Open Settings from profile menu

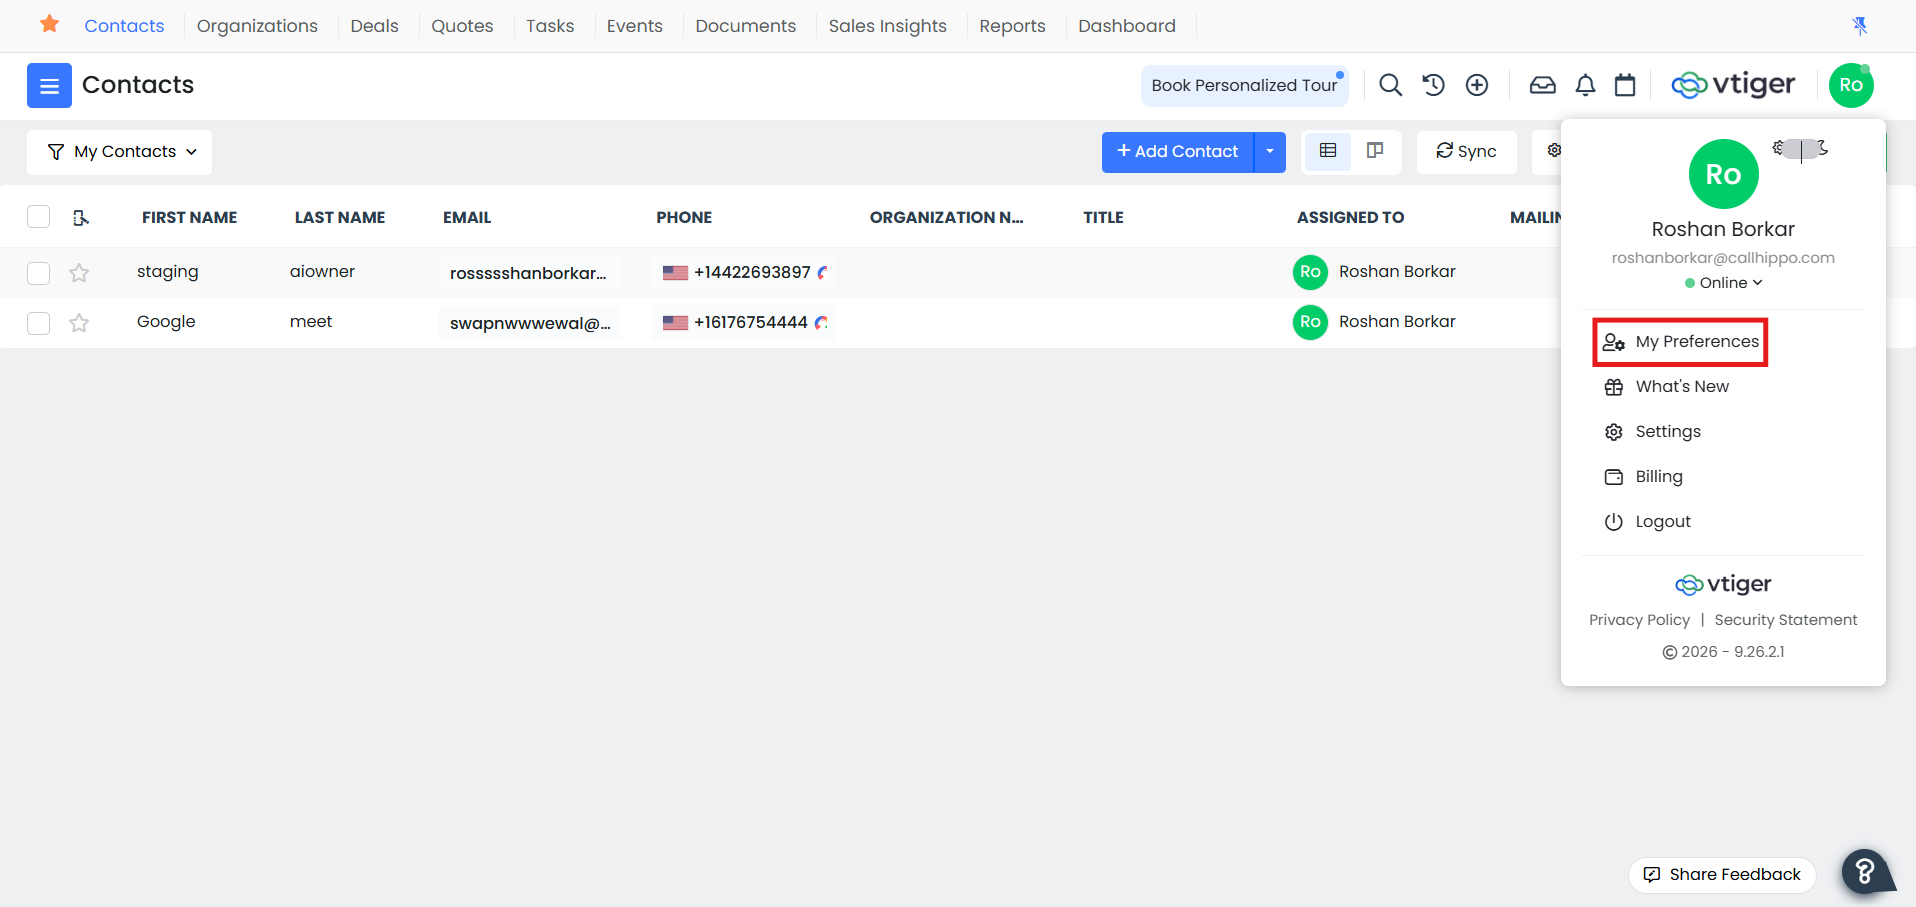click(x=1652, y=432)
